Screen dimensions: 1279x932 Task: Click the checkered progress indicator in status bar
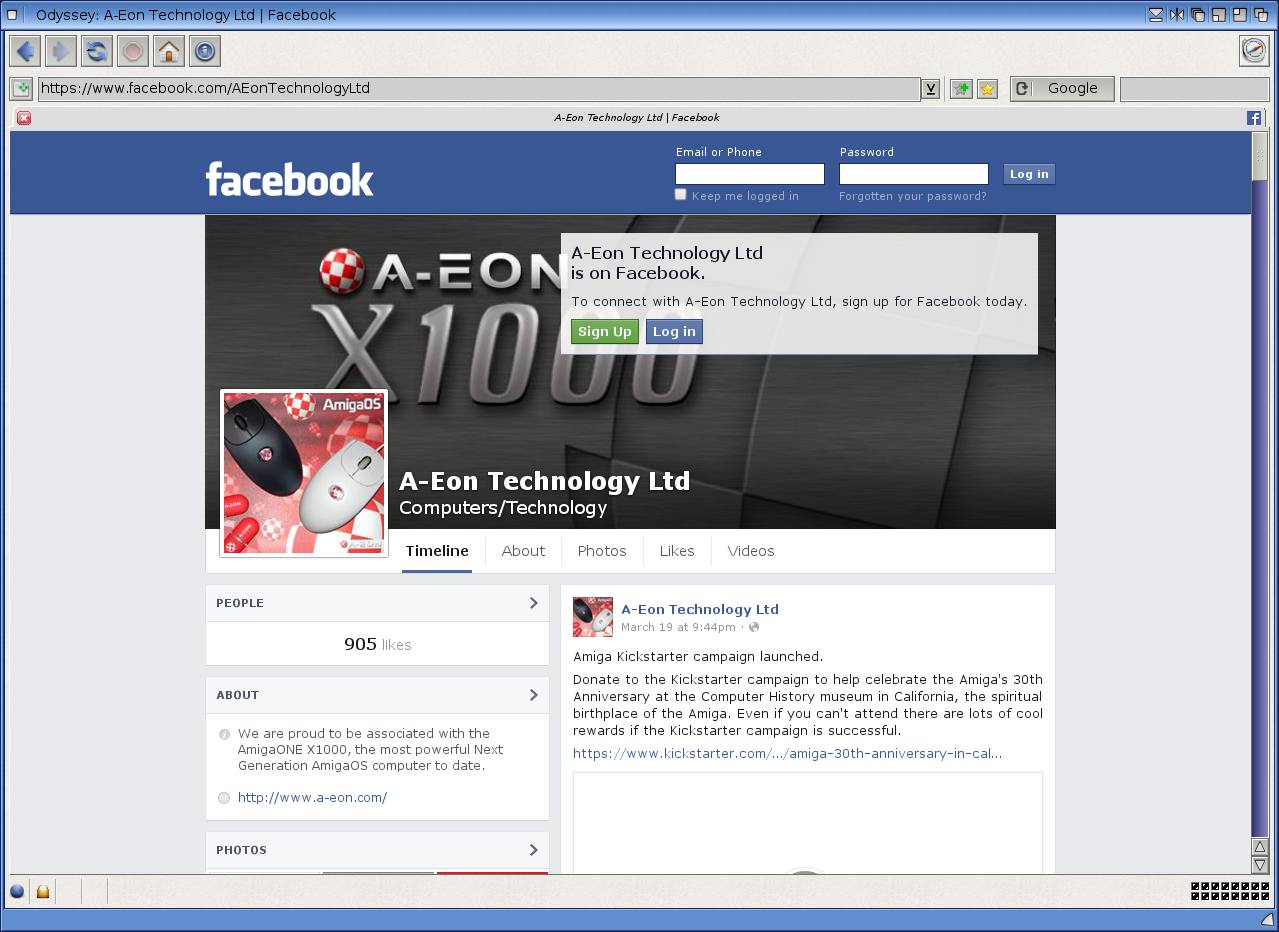coord(1230,891)
